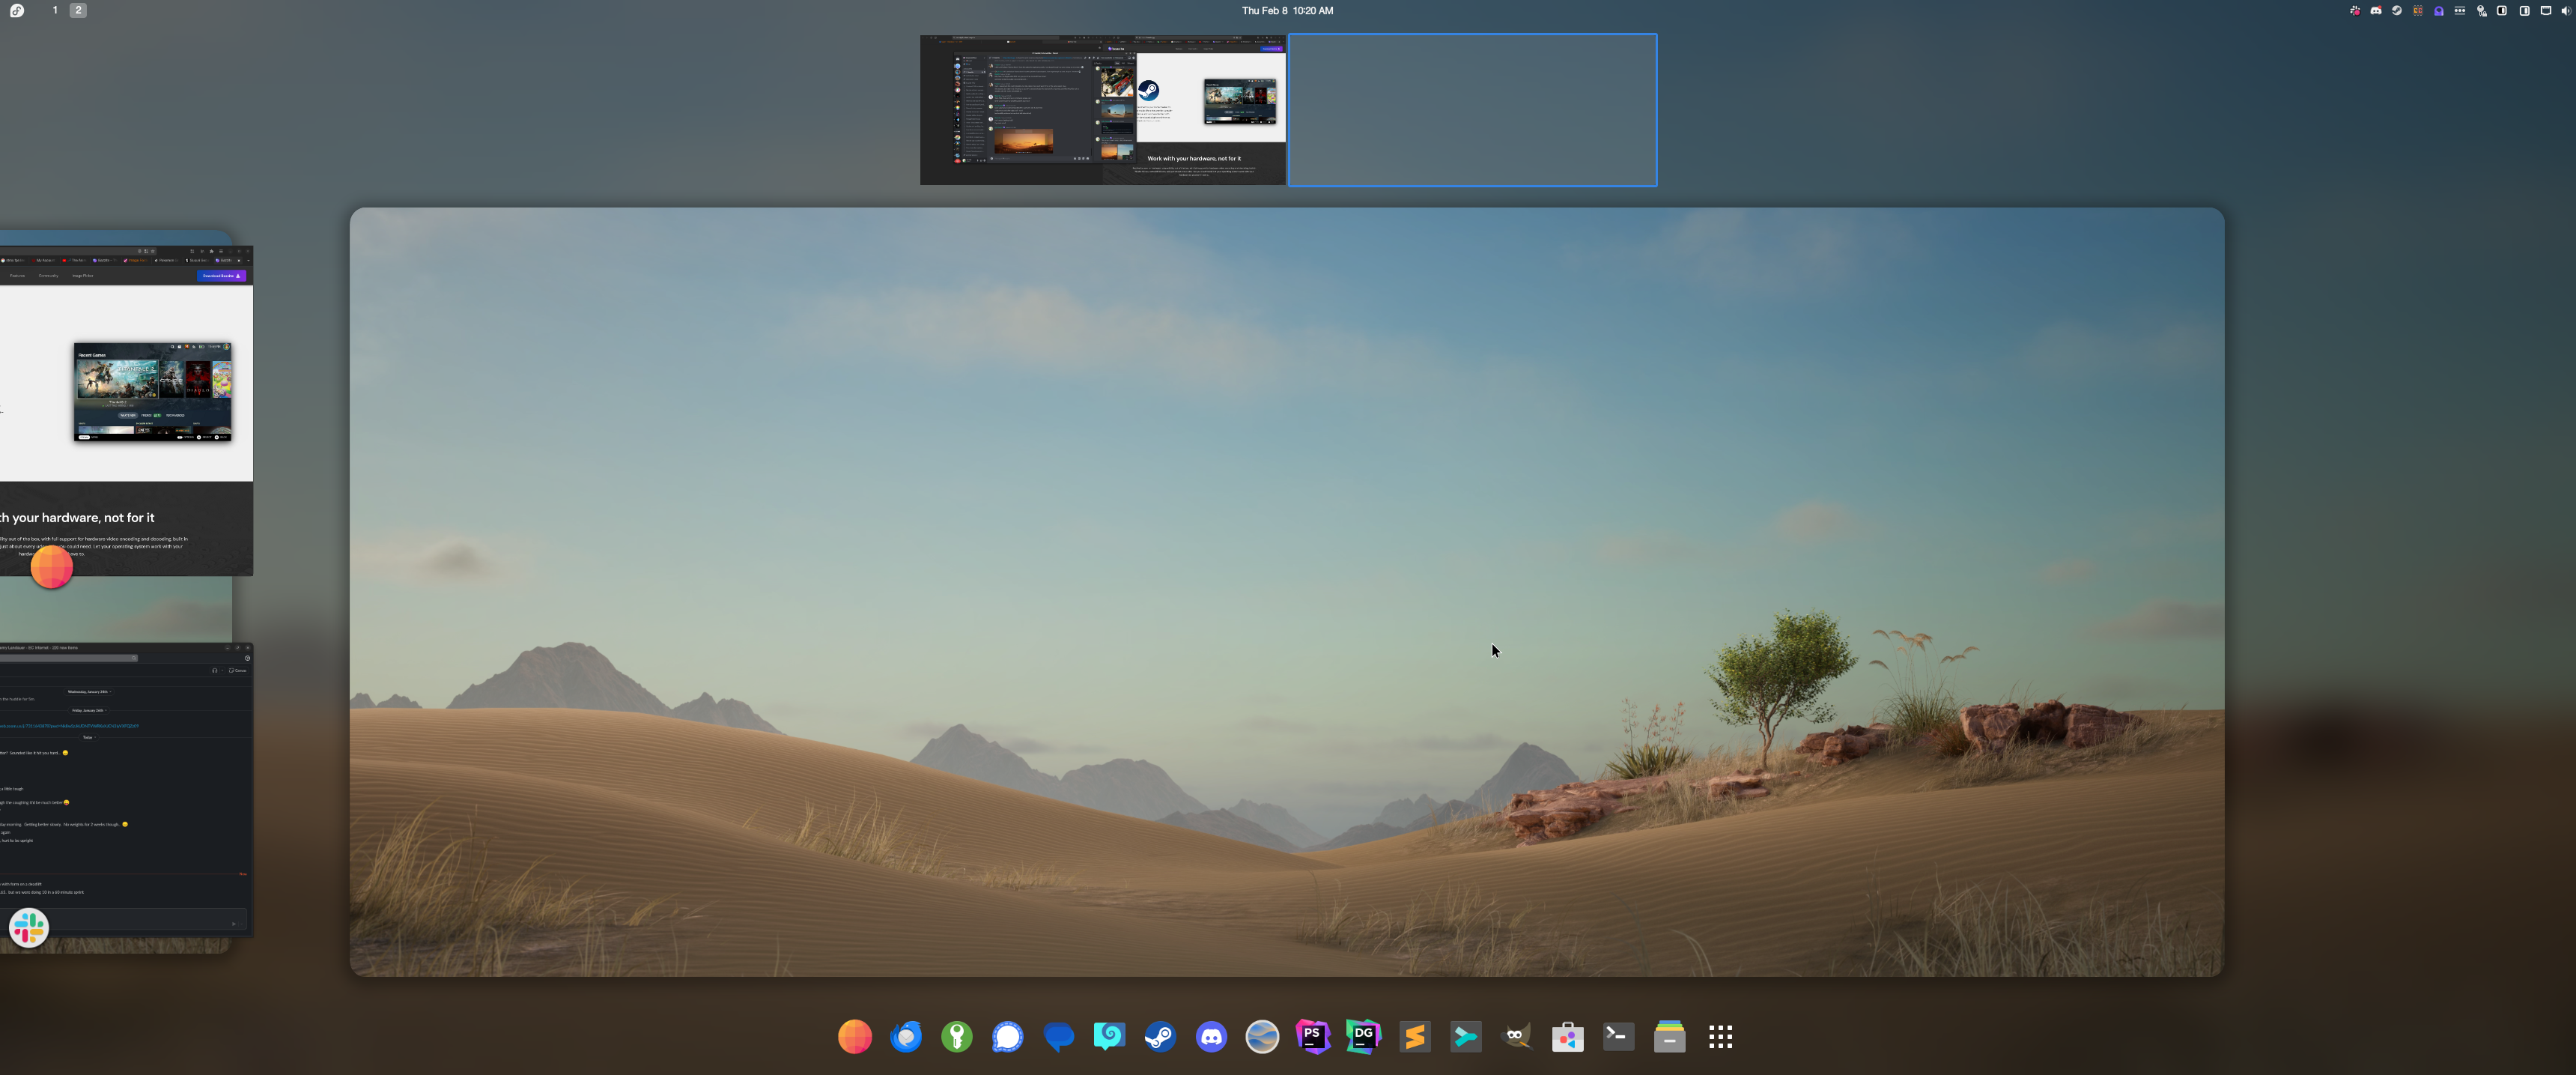Open volume speaker system menu
Screen dimensions: 2576x1075
(x=2565, y=10)
